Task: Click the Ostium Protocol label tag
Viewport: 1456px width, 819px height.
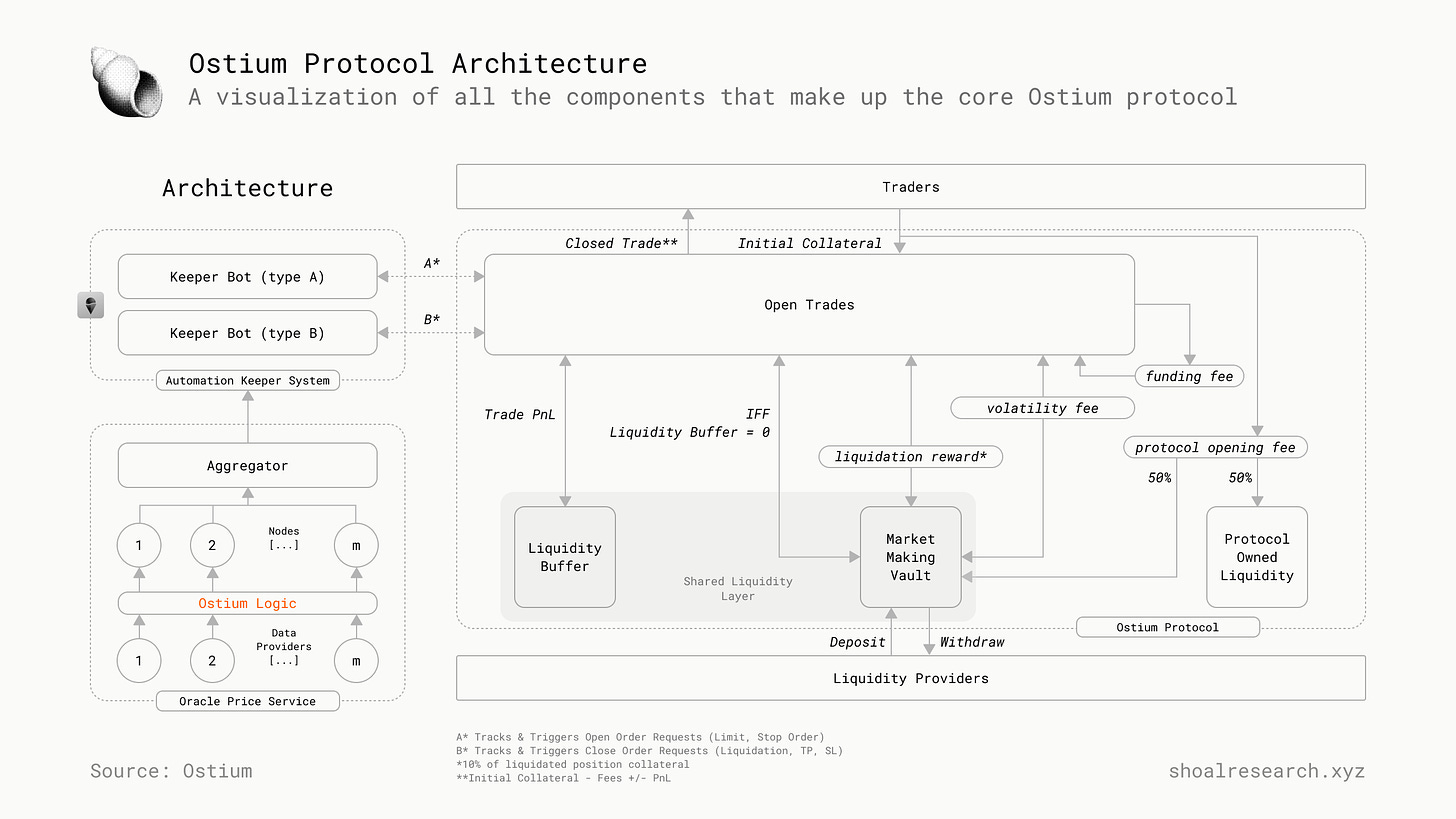Action: [1167, 627]
